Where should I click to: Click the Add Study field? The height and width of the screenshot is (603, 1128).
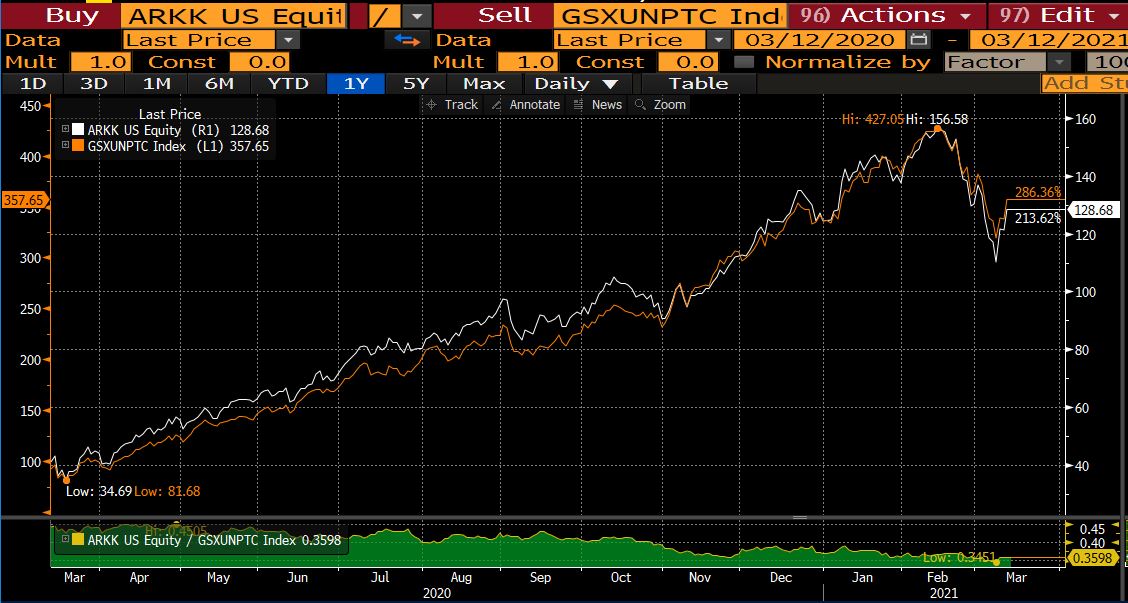click(1084, 83)
